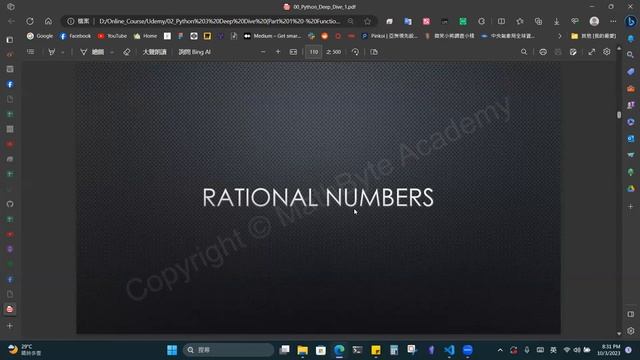
Task: Click the save as PDF icon
Action: pyautogui.click(x=573, y=52)
